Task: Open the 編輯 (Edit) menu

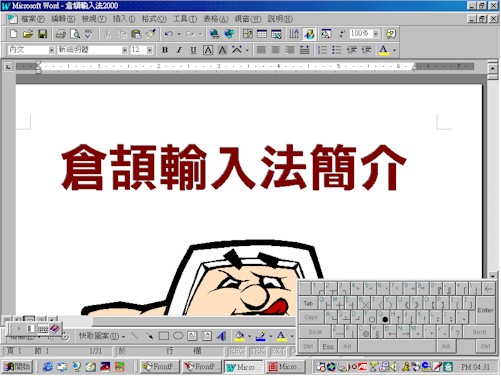Action: point(63,19)
